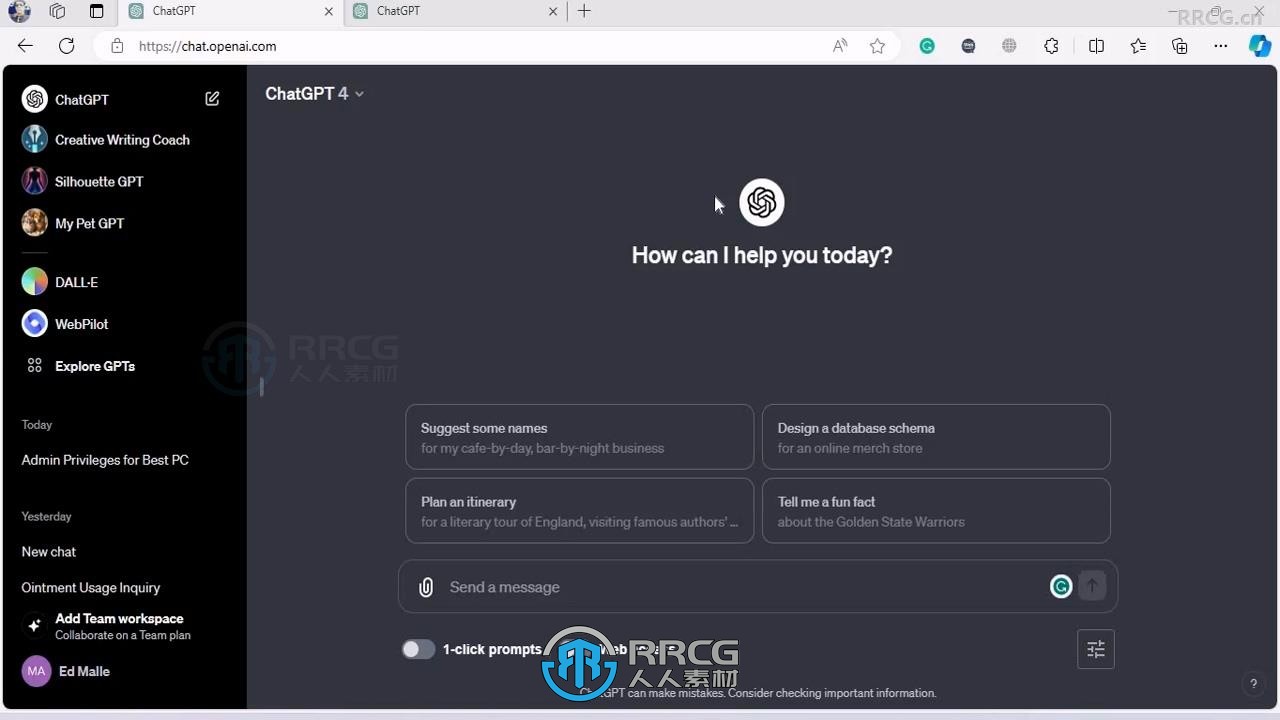Open the favorites list icon

coord(1138,46)
